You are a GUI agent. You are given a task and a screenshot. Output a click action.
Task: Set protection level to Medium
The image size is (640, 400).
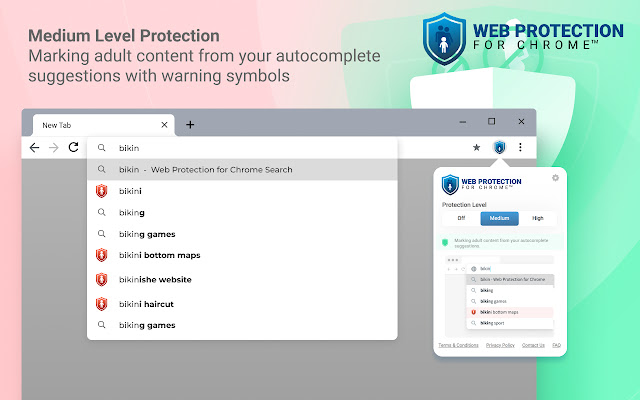pyautogui.click(x=499, y=218)
